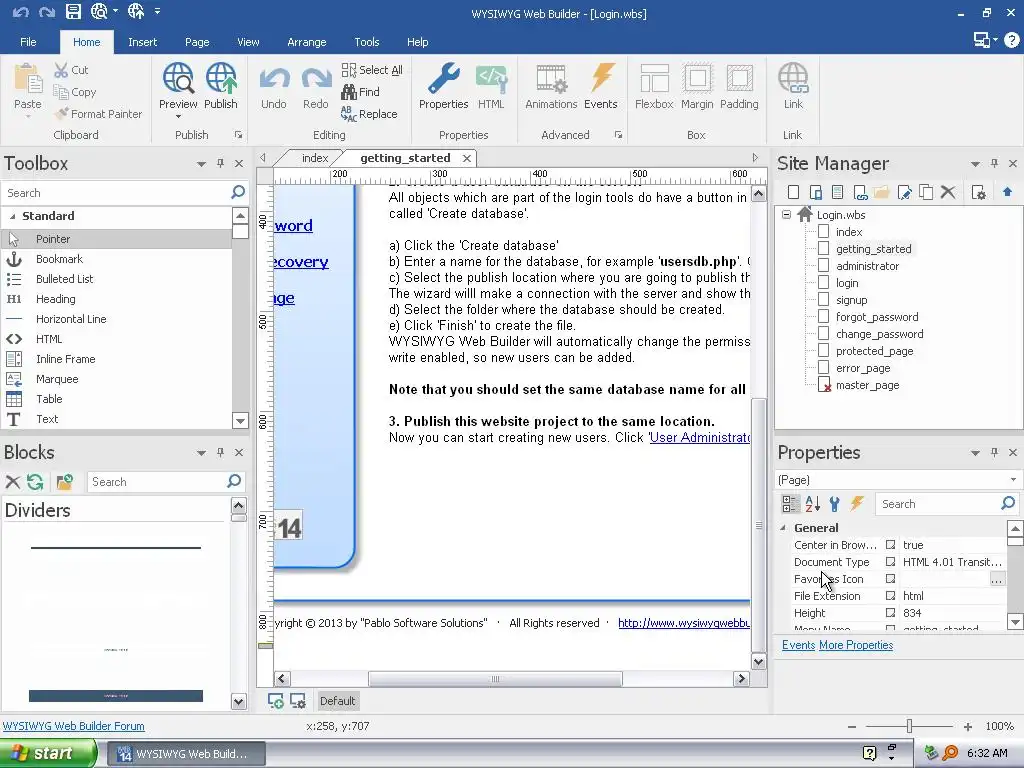This screenshot has height=768, width=1024.
Task: Click the Flexbox icon
Action: [x=654, y=78]
